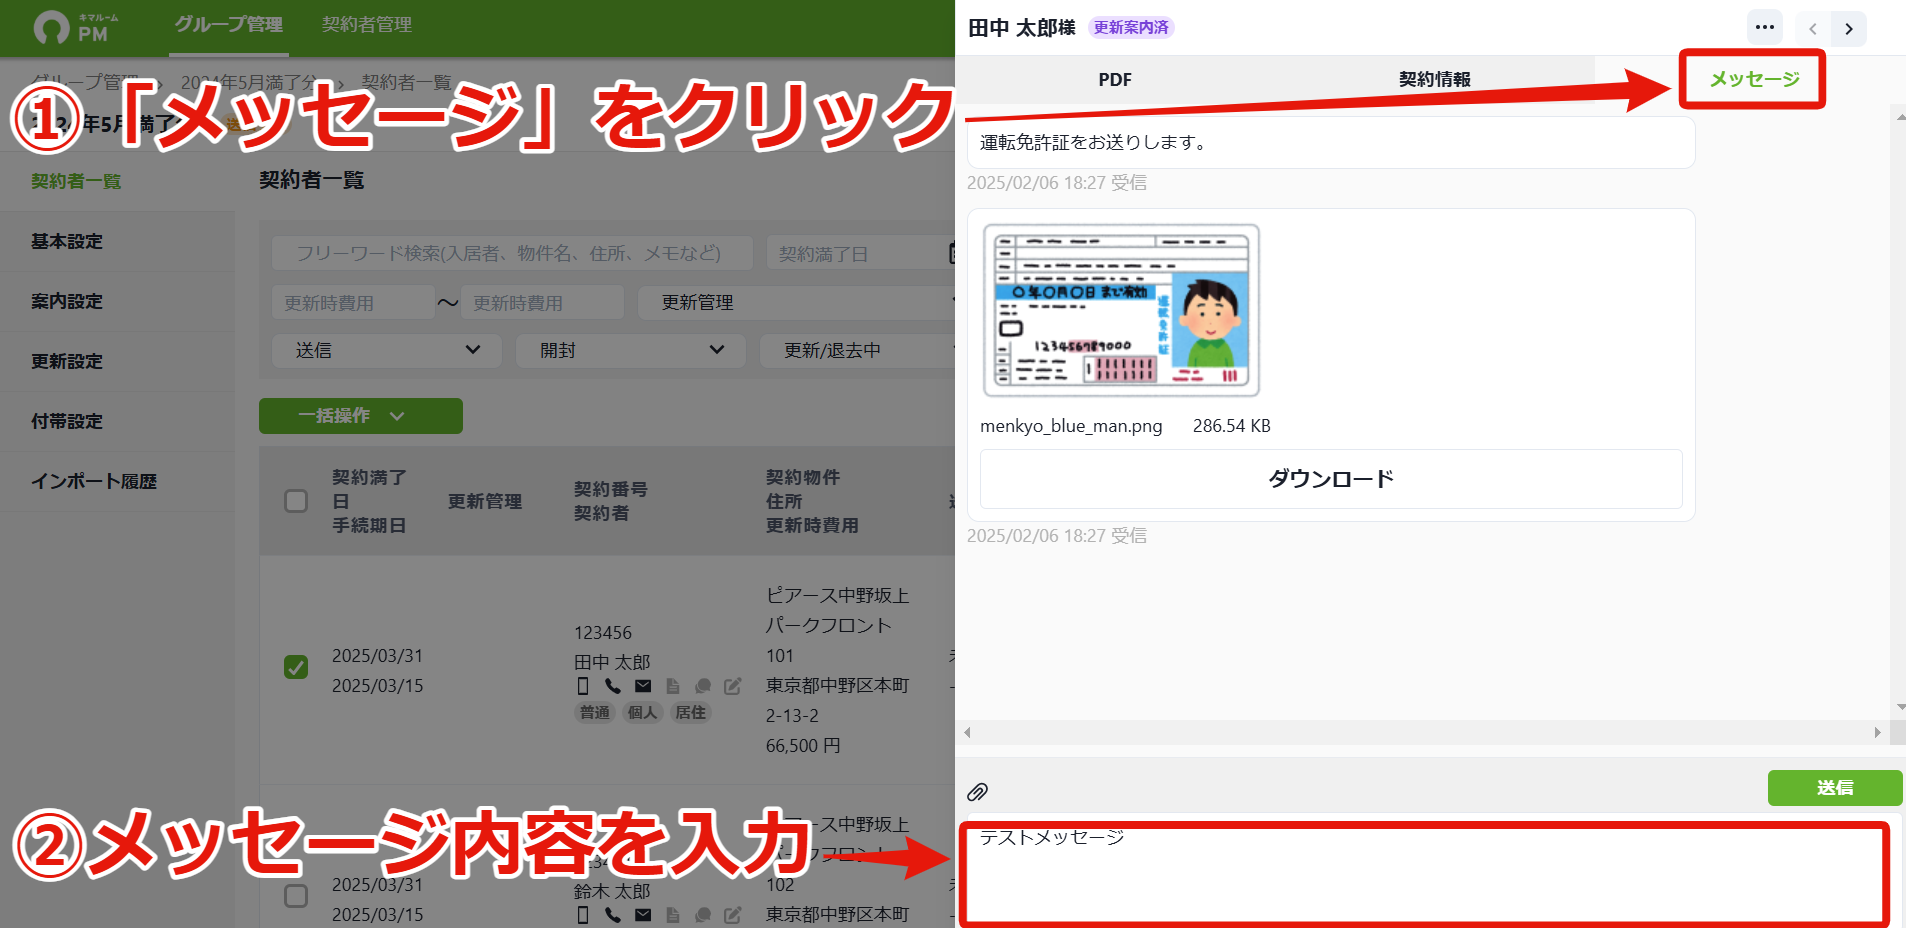1906x928 pixels.
Task: Click contract number 123456
Action: click(x=603, y=633)
